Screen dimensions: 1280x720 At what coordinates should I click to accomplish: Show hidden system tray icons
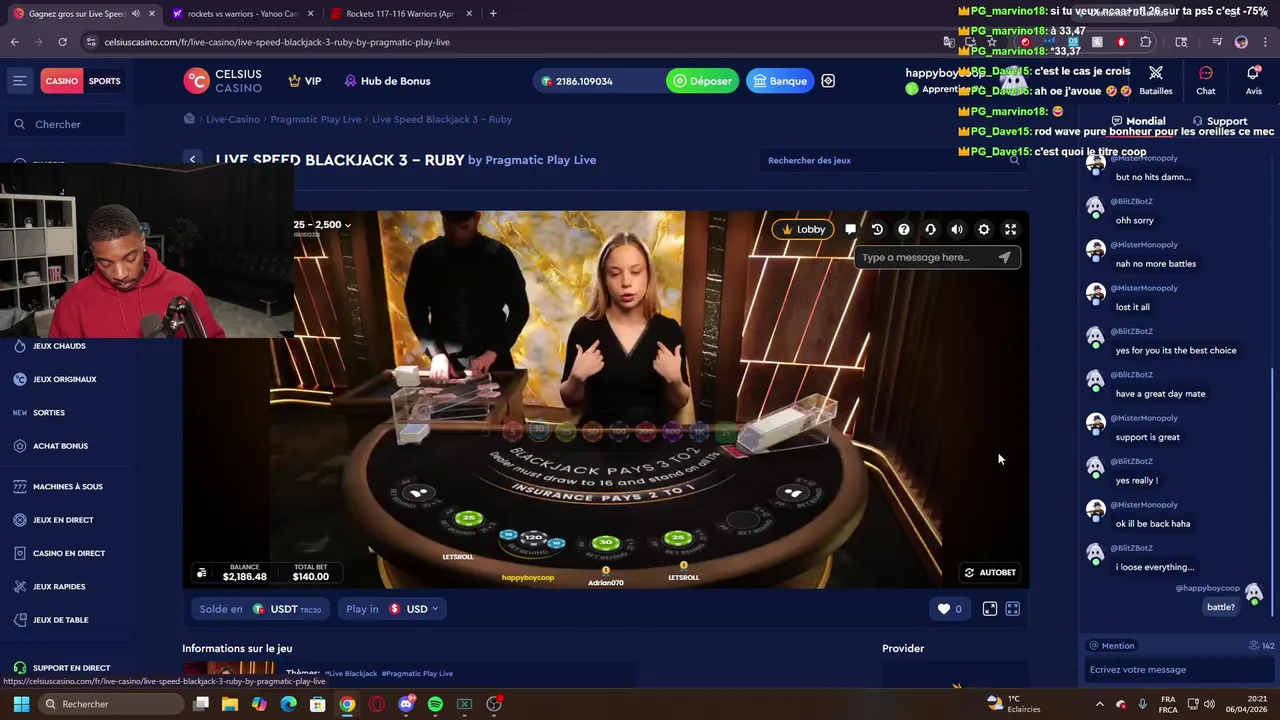[1099, 704]
